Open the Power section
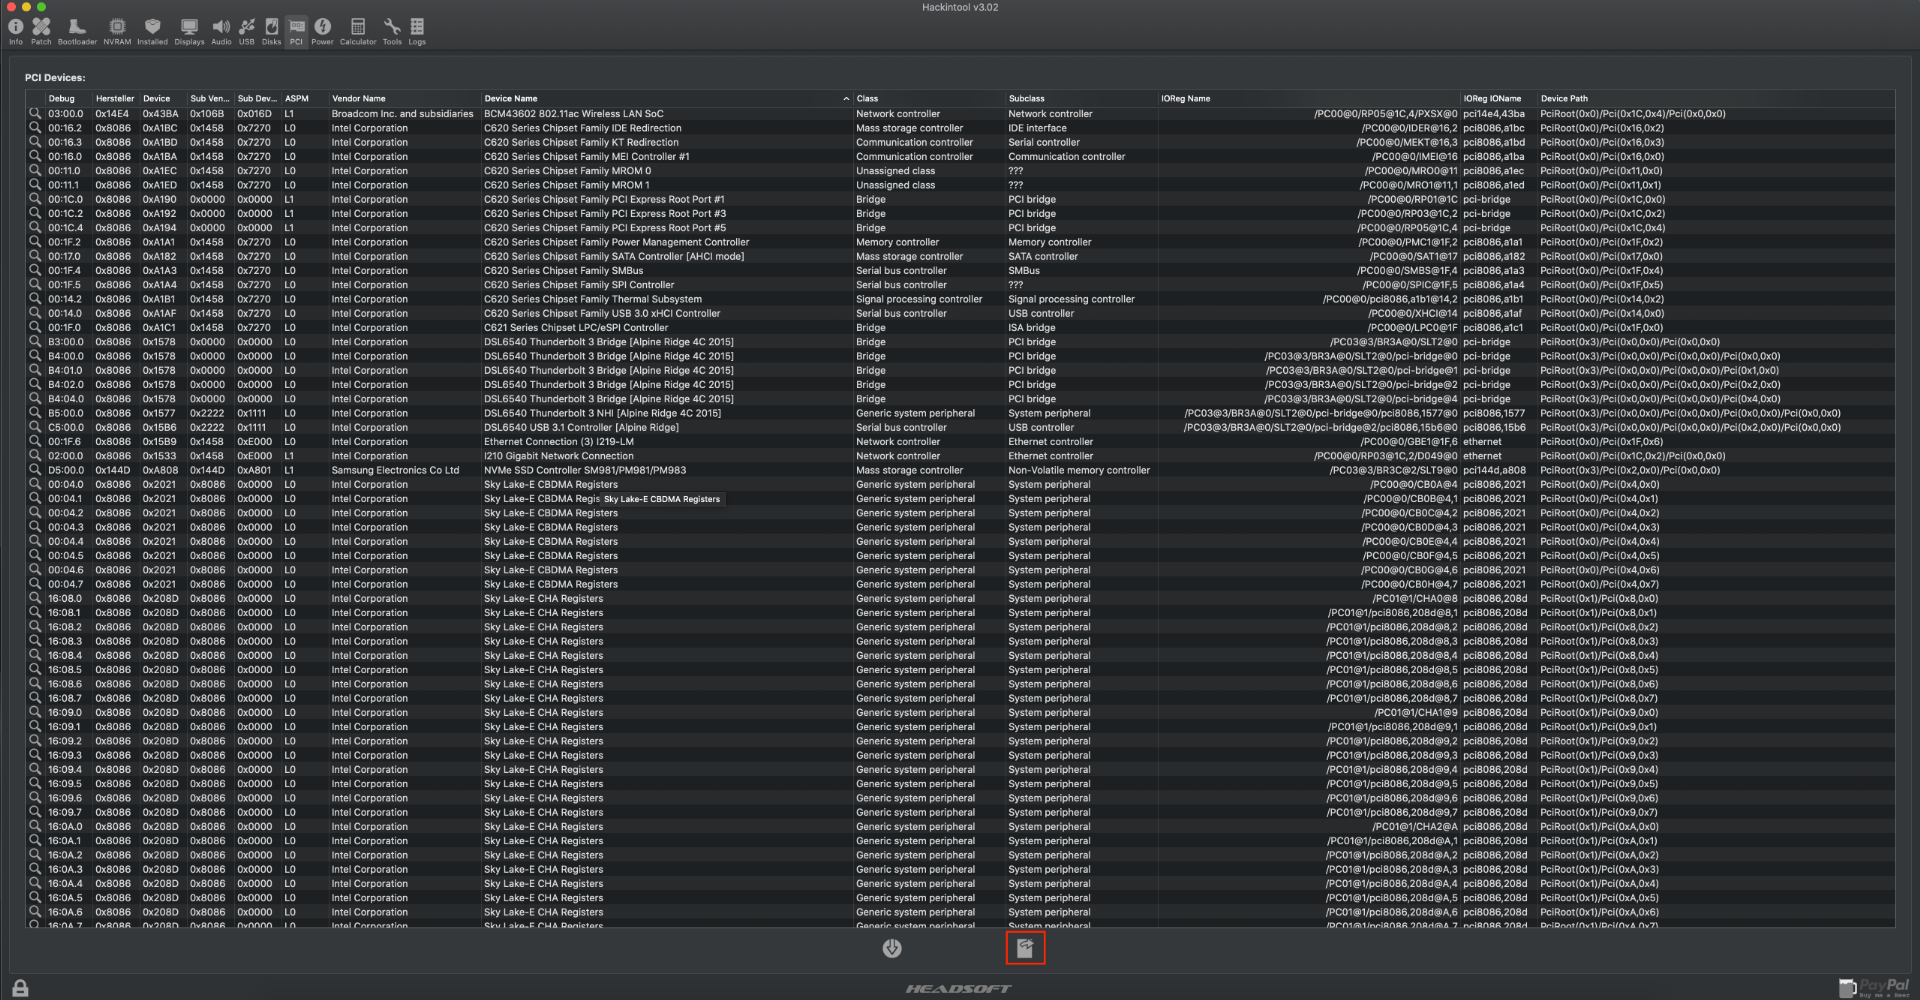The height and width of the screenshot is (1000, 1920). 322,31
